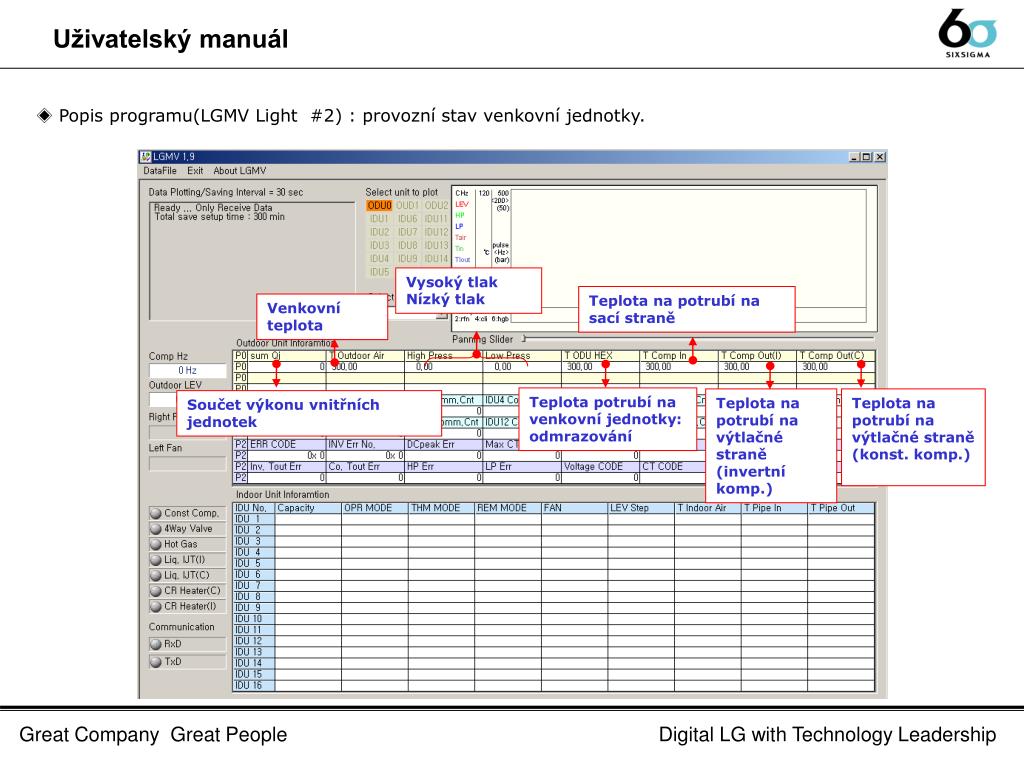Viewport: 1024px width, 768px height.
Task: Open the DataFile menu
Action: [160, 170]
